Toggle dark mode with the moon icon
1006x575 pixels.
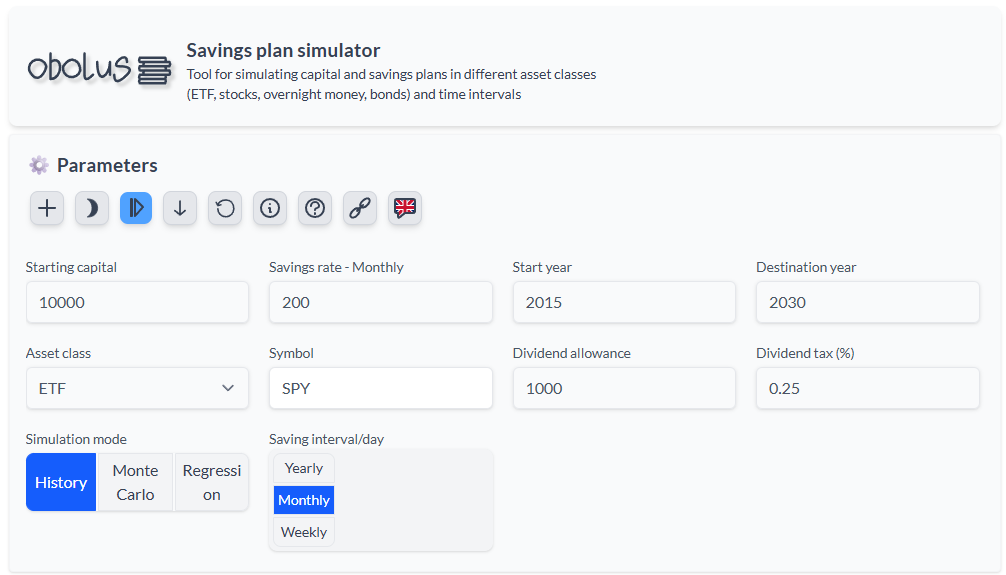tap(91, 208)
